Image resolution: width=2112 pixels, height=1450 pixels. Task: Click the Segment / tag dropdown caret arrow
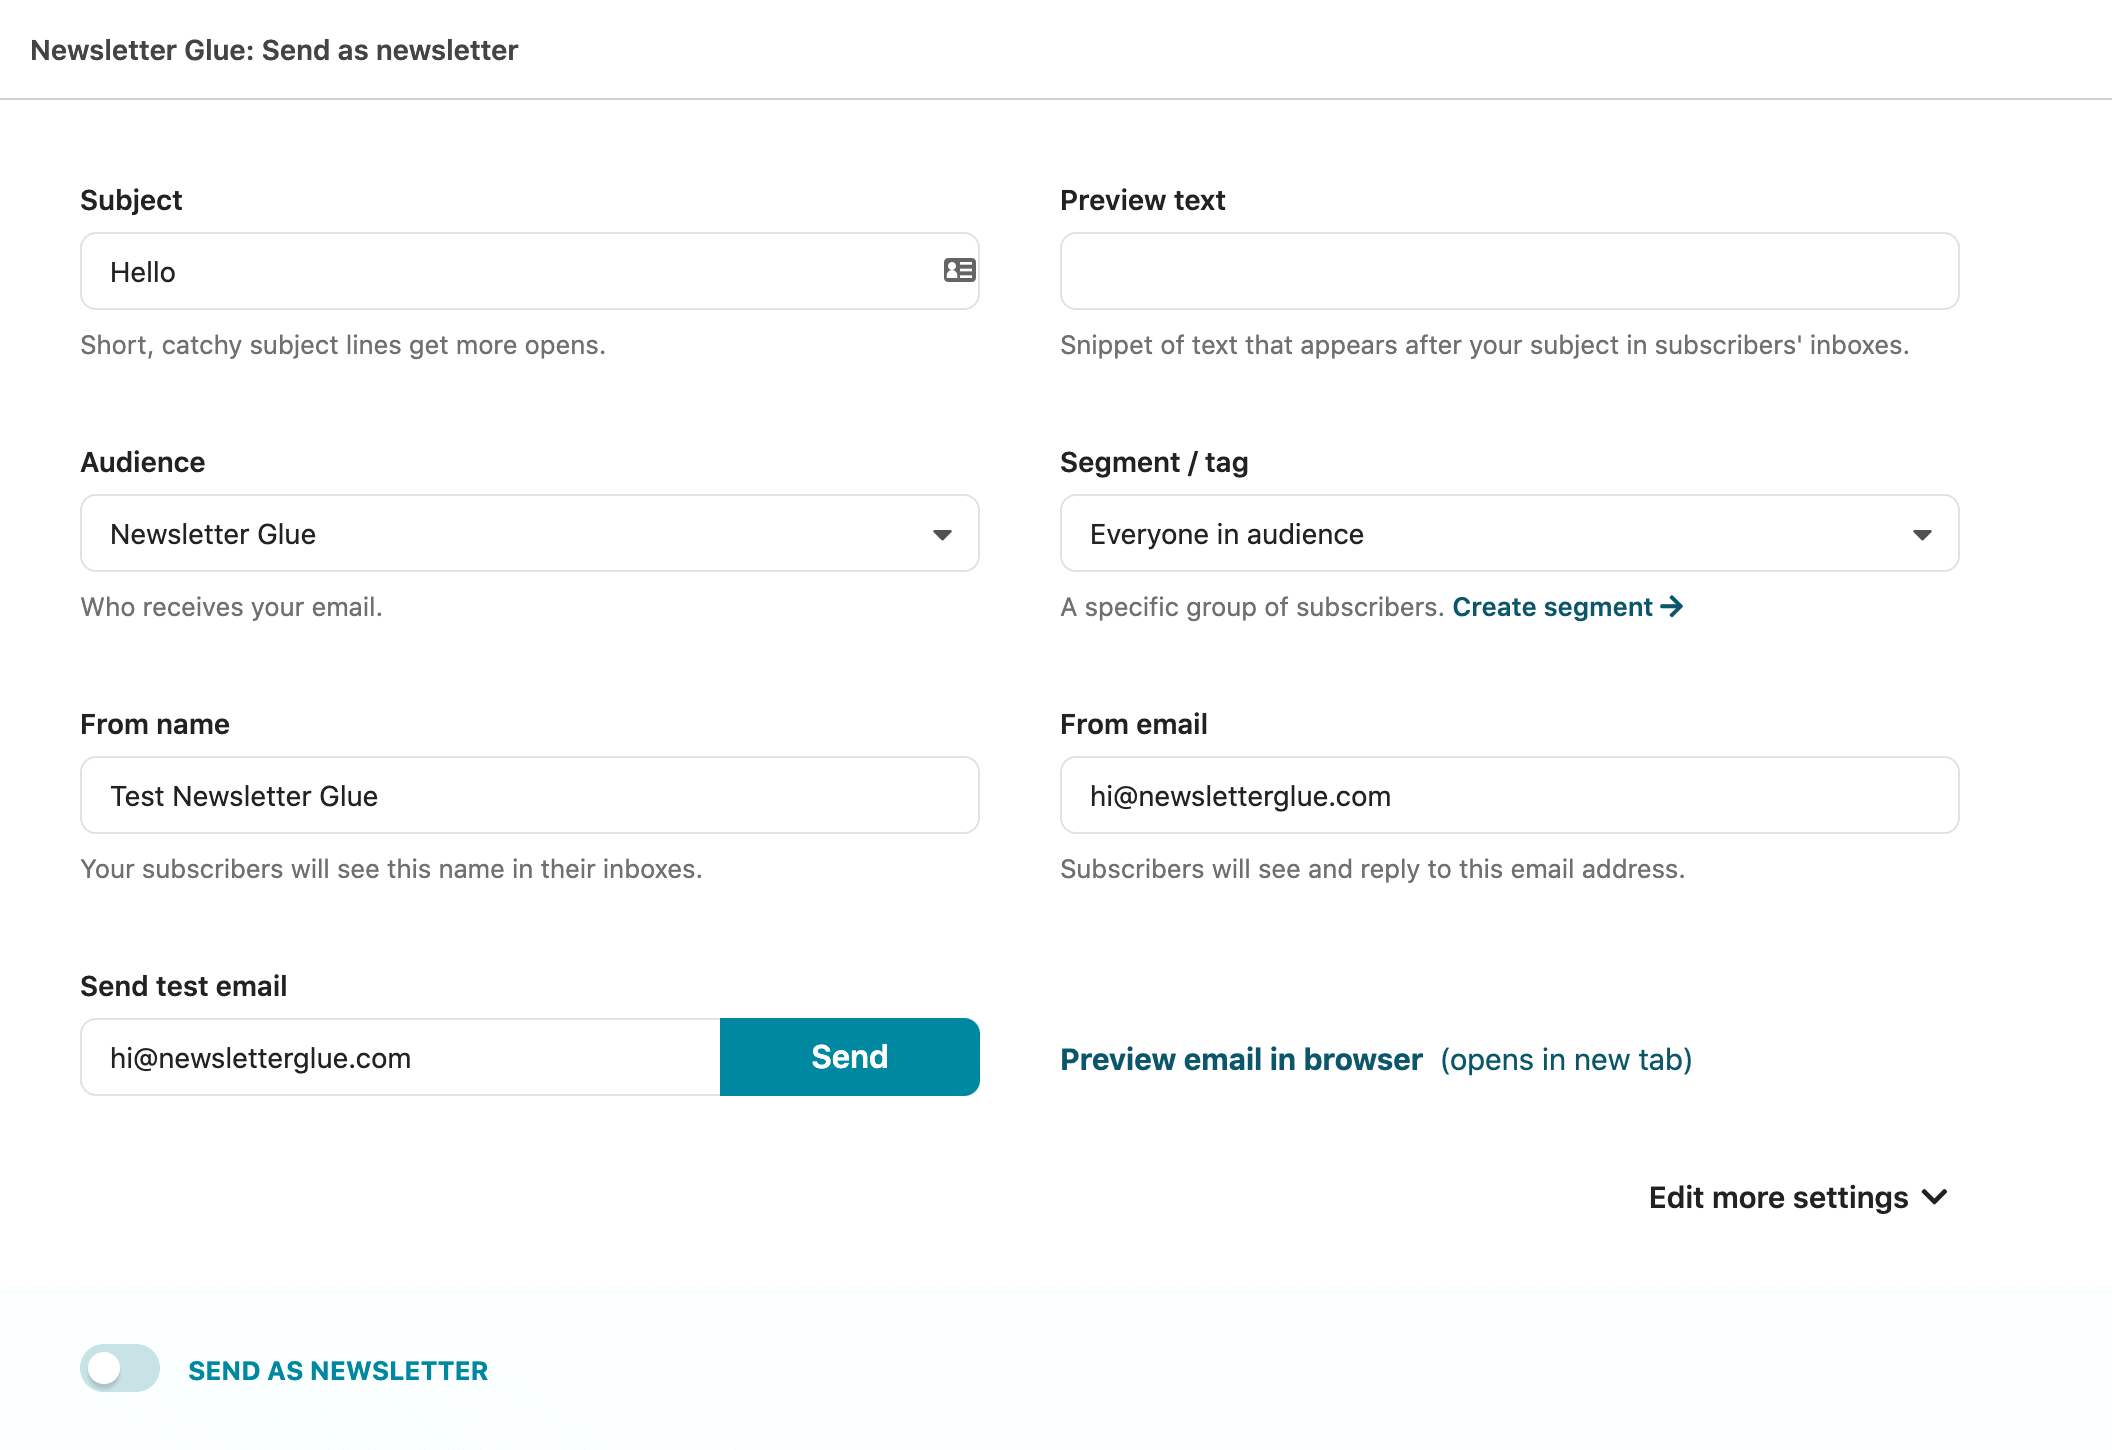coord(1922,534)
